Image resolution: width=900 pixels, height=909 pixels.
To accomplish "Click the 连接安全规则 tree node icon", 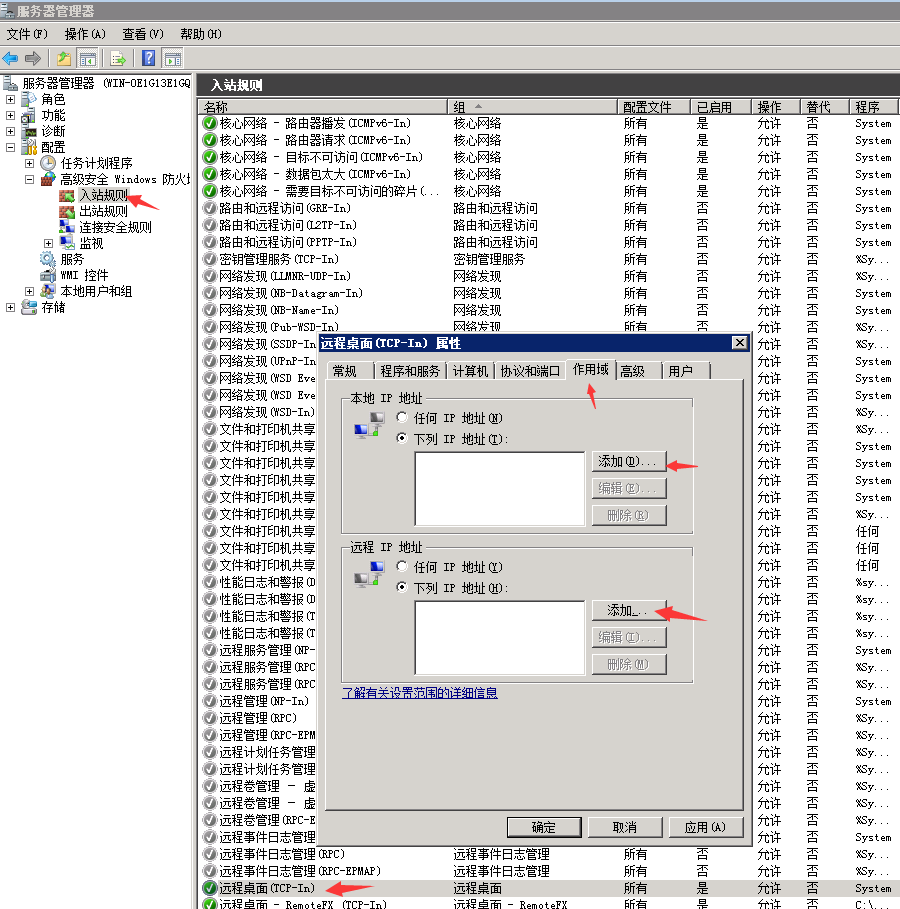I will (67, 227).
